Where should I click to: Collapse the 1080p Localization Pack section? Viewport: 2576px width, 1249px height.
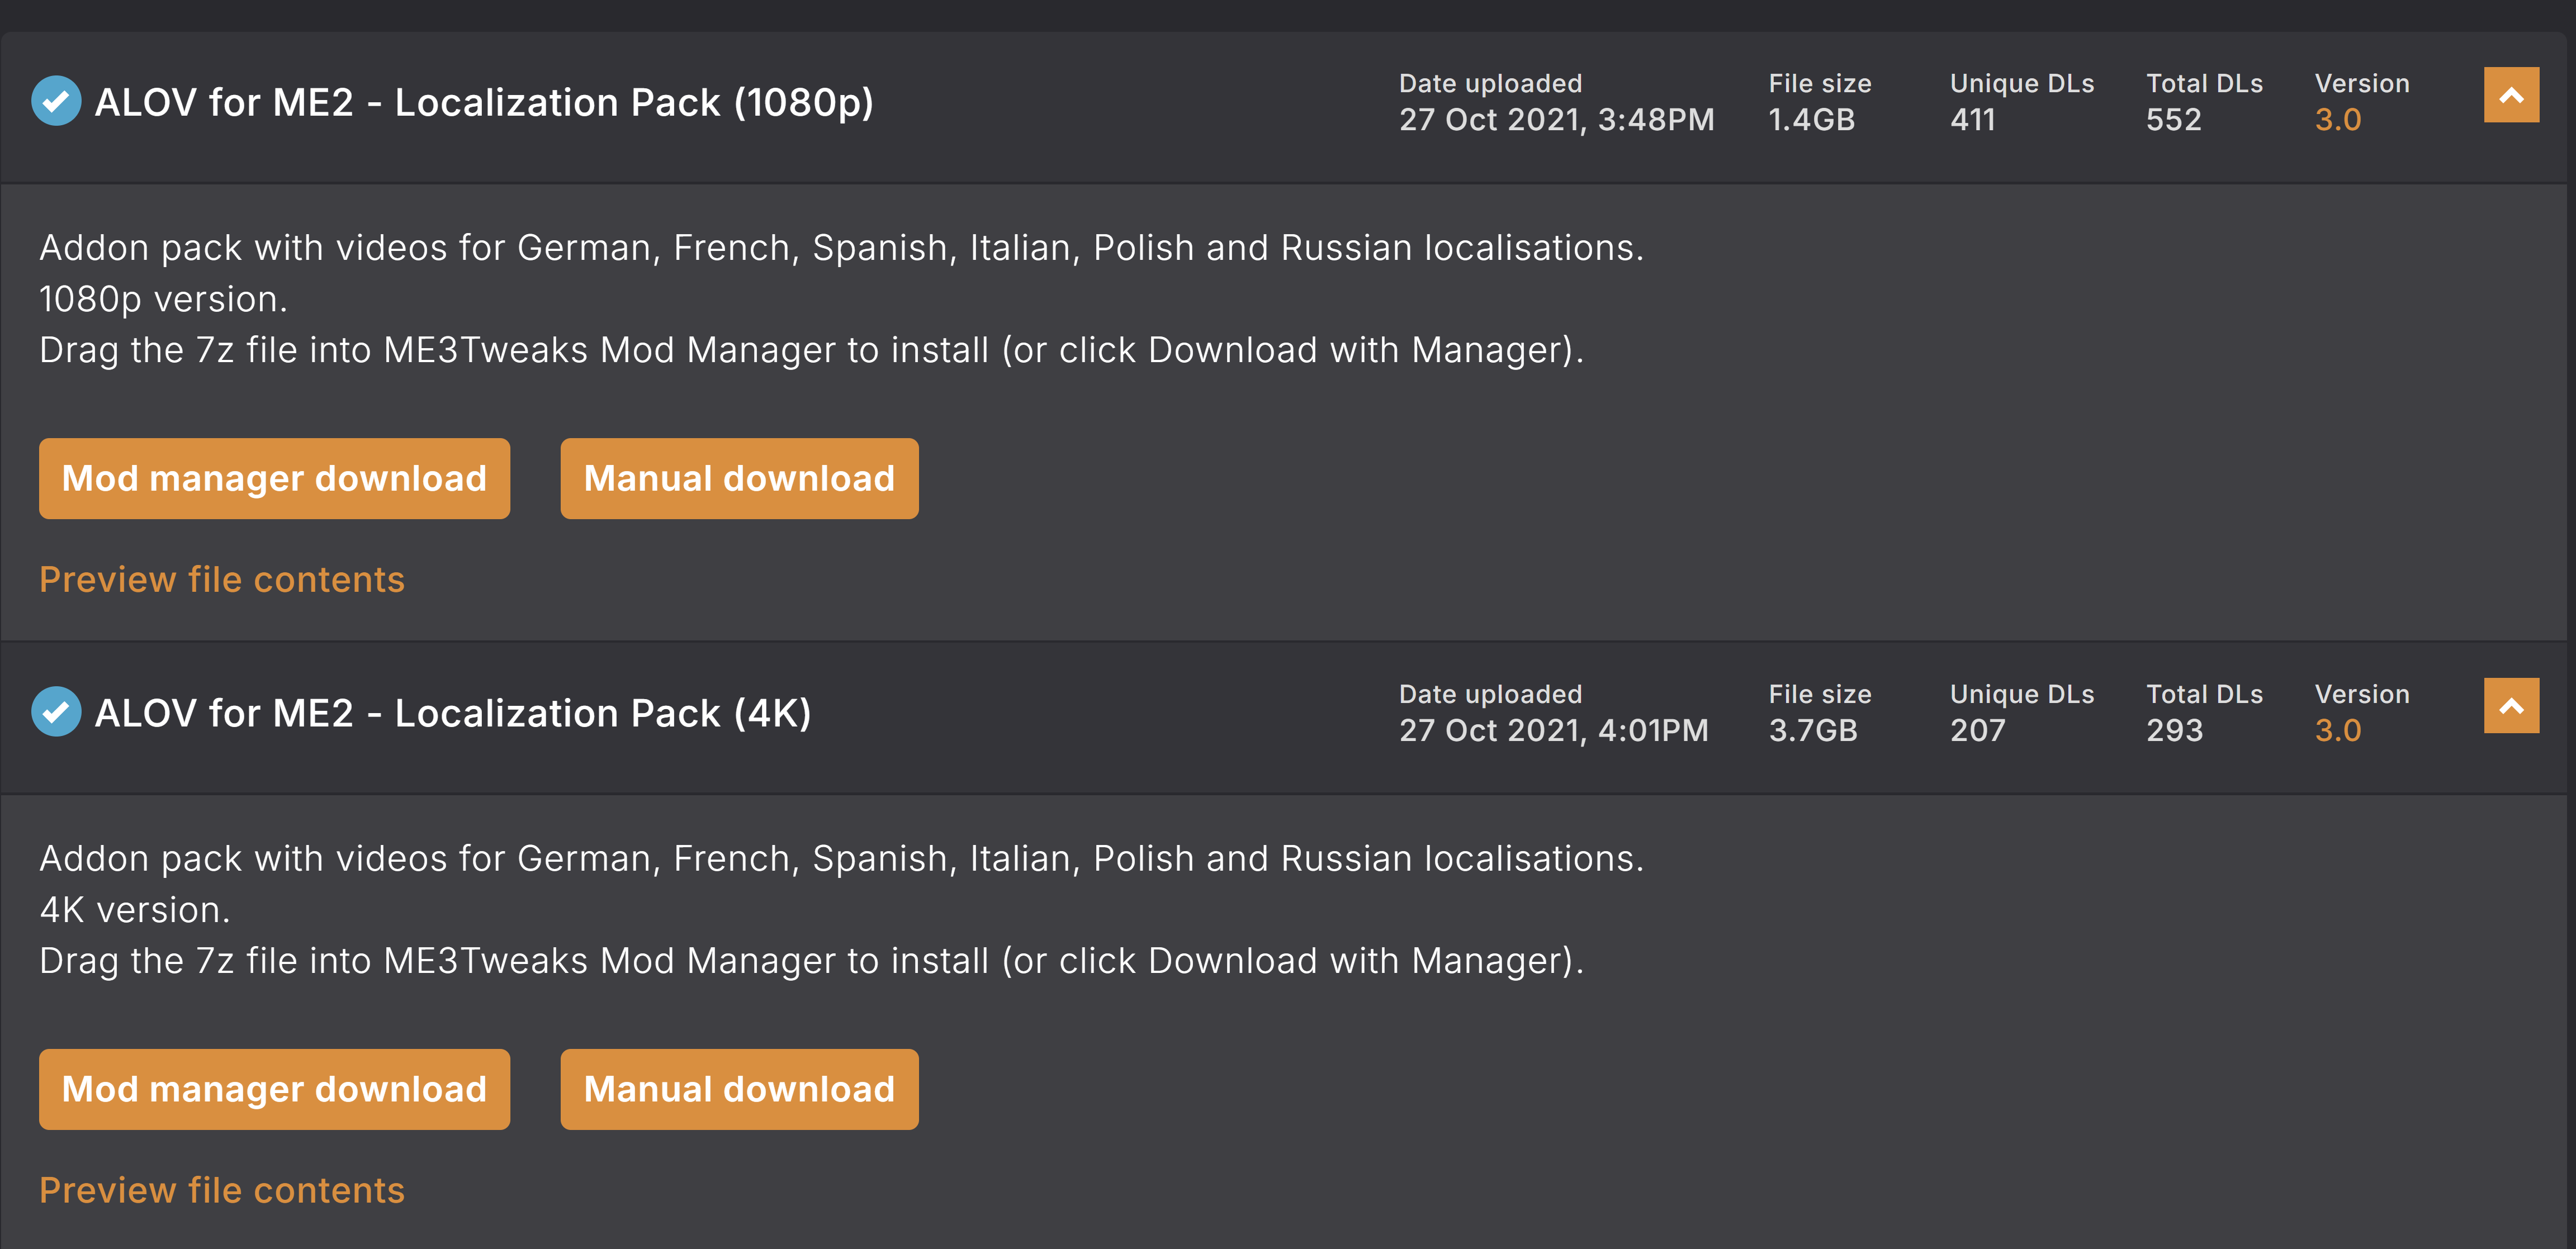[x=2510, y=95]
